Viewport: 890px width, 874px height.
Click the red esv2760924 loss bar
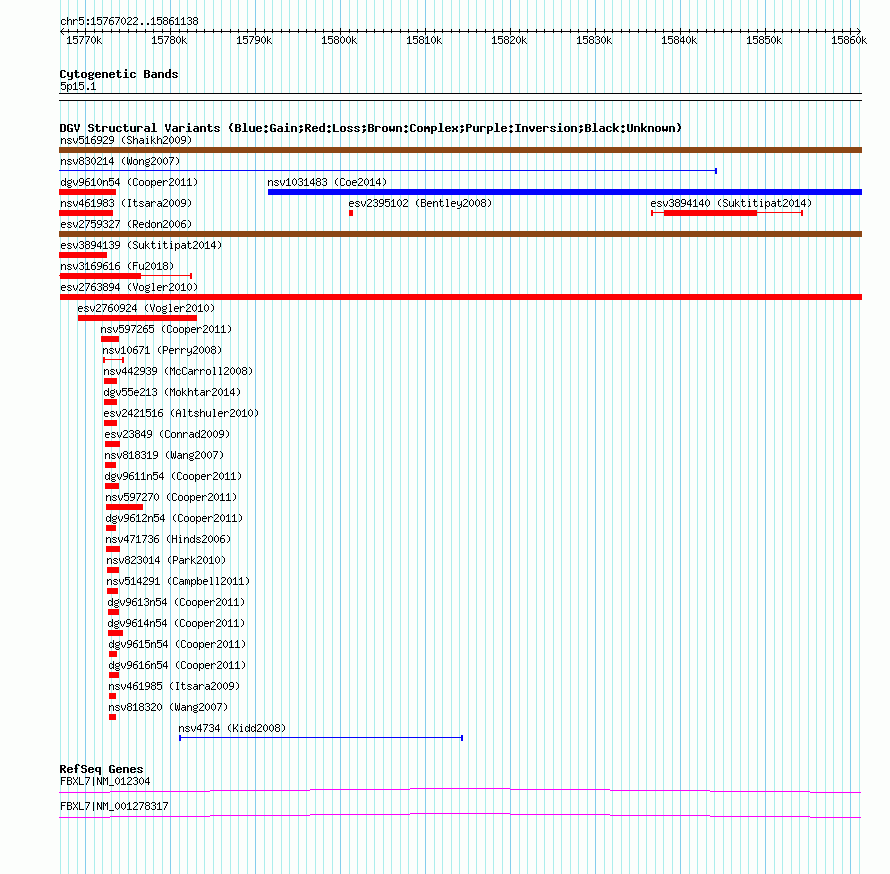(137, 318)
